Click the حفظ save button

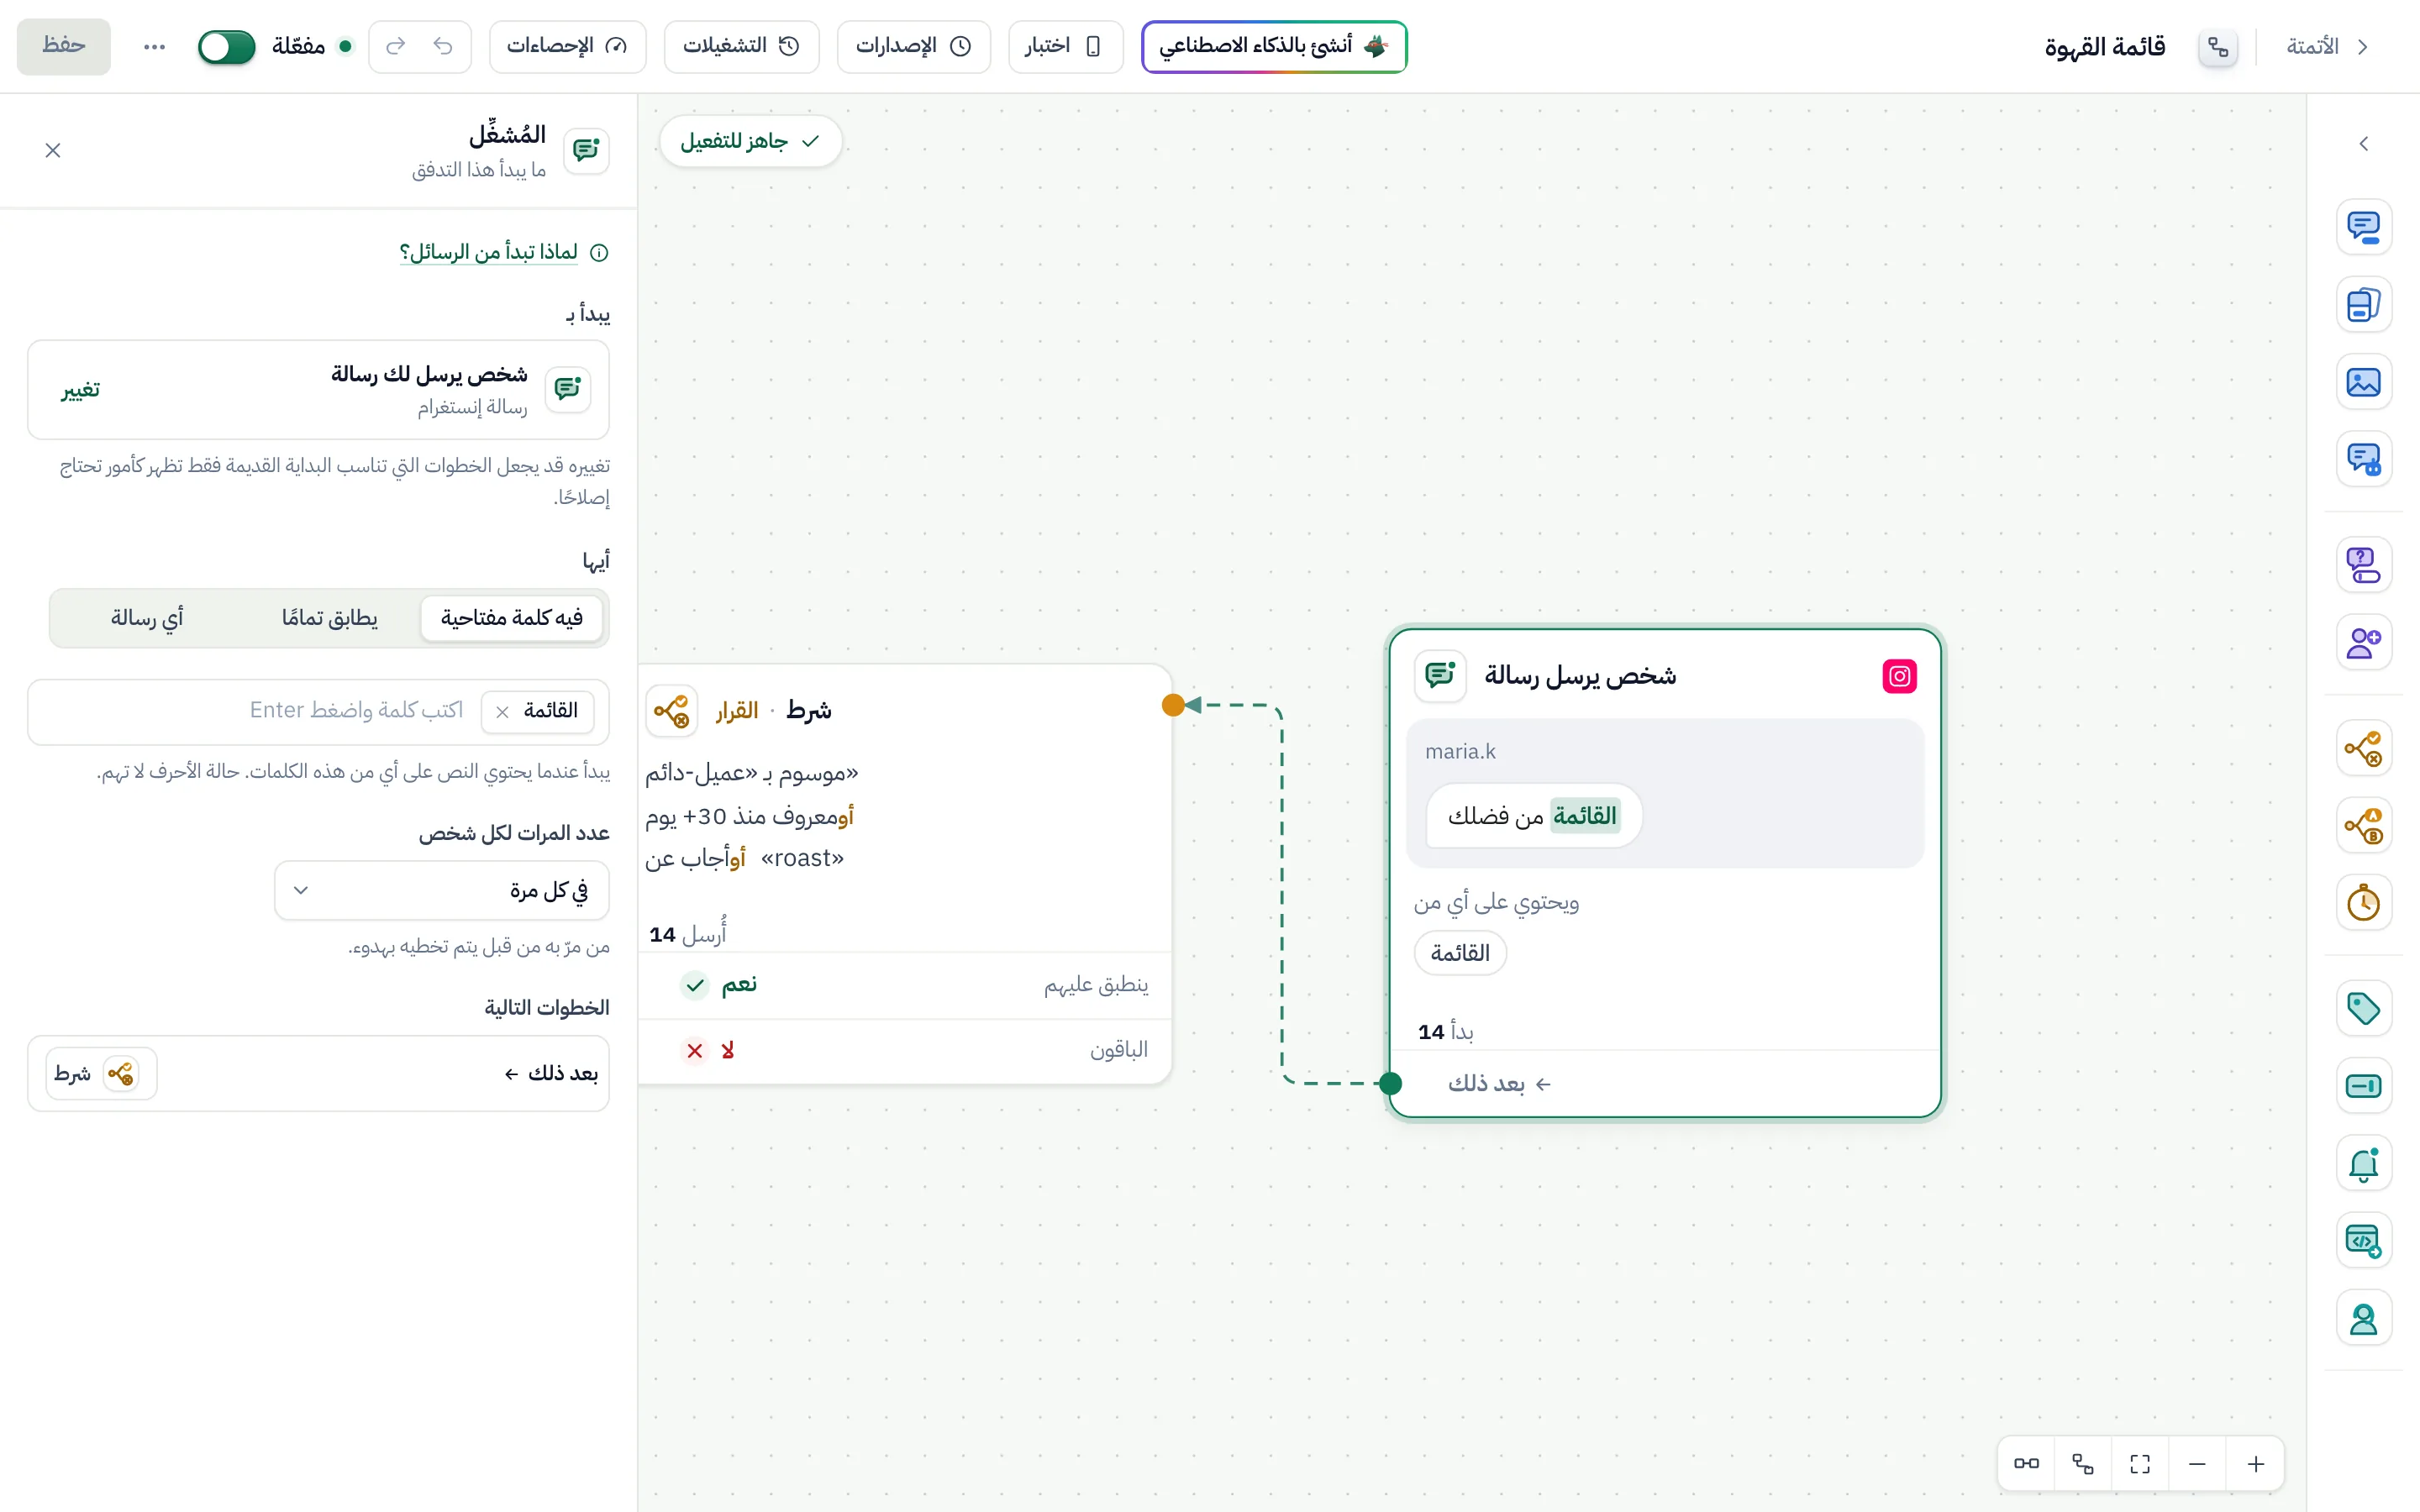click(64, 46)
